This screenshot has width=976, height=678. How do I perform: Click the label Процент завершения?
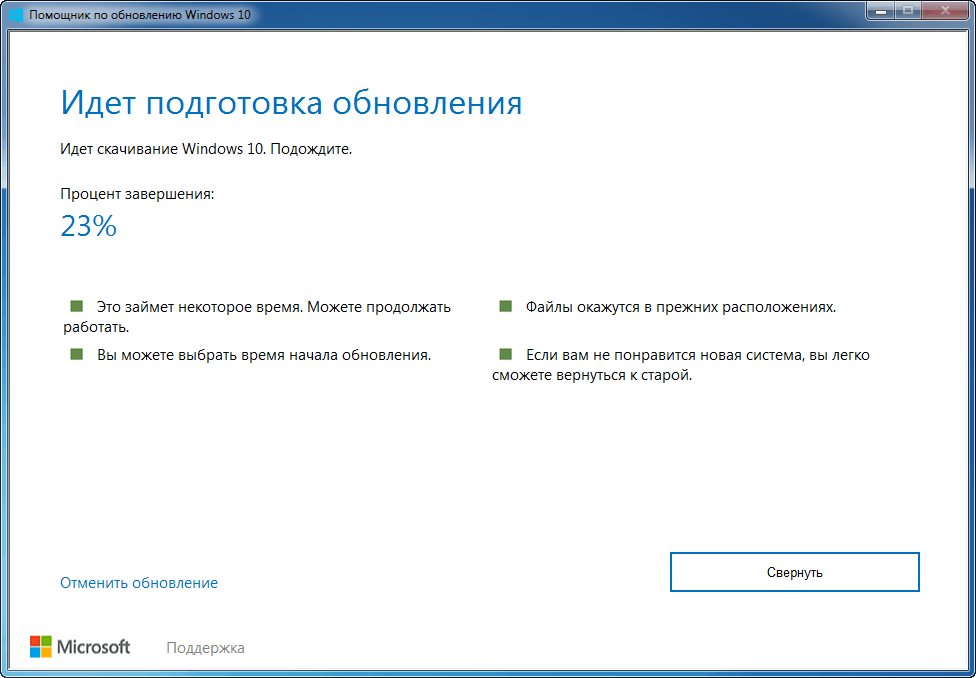pos(137,194)
